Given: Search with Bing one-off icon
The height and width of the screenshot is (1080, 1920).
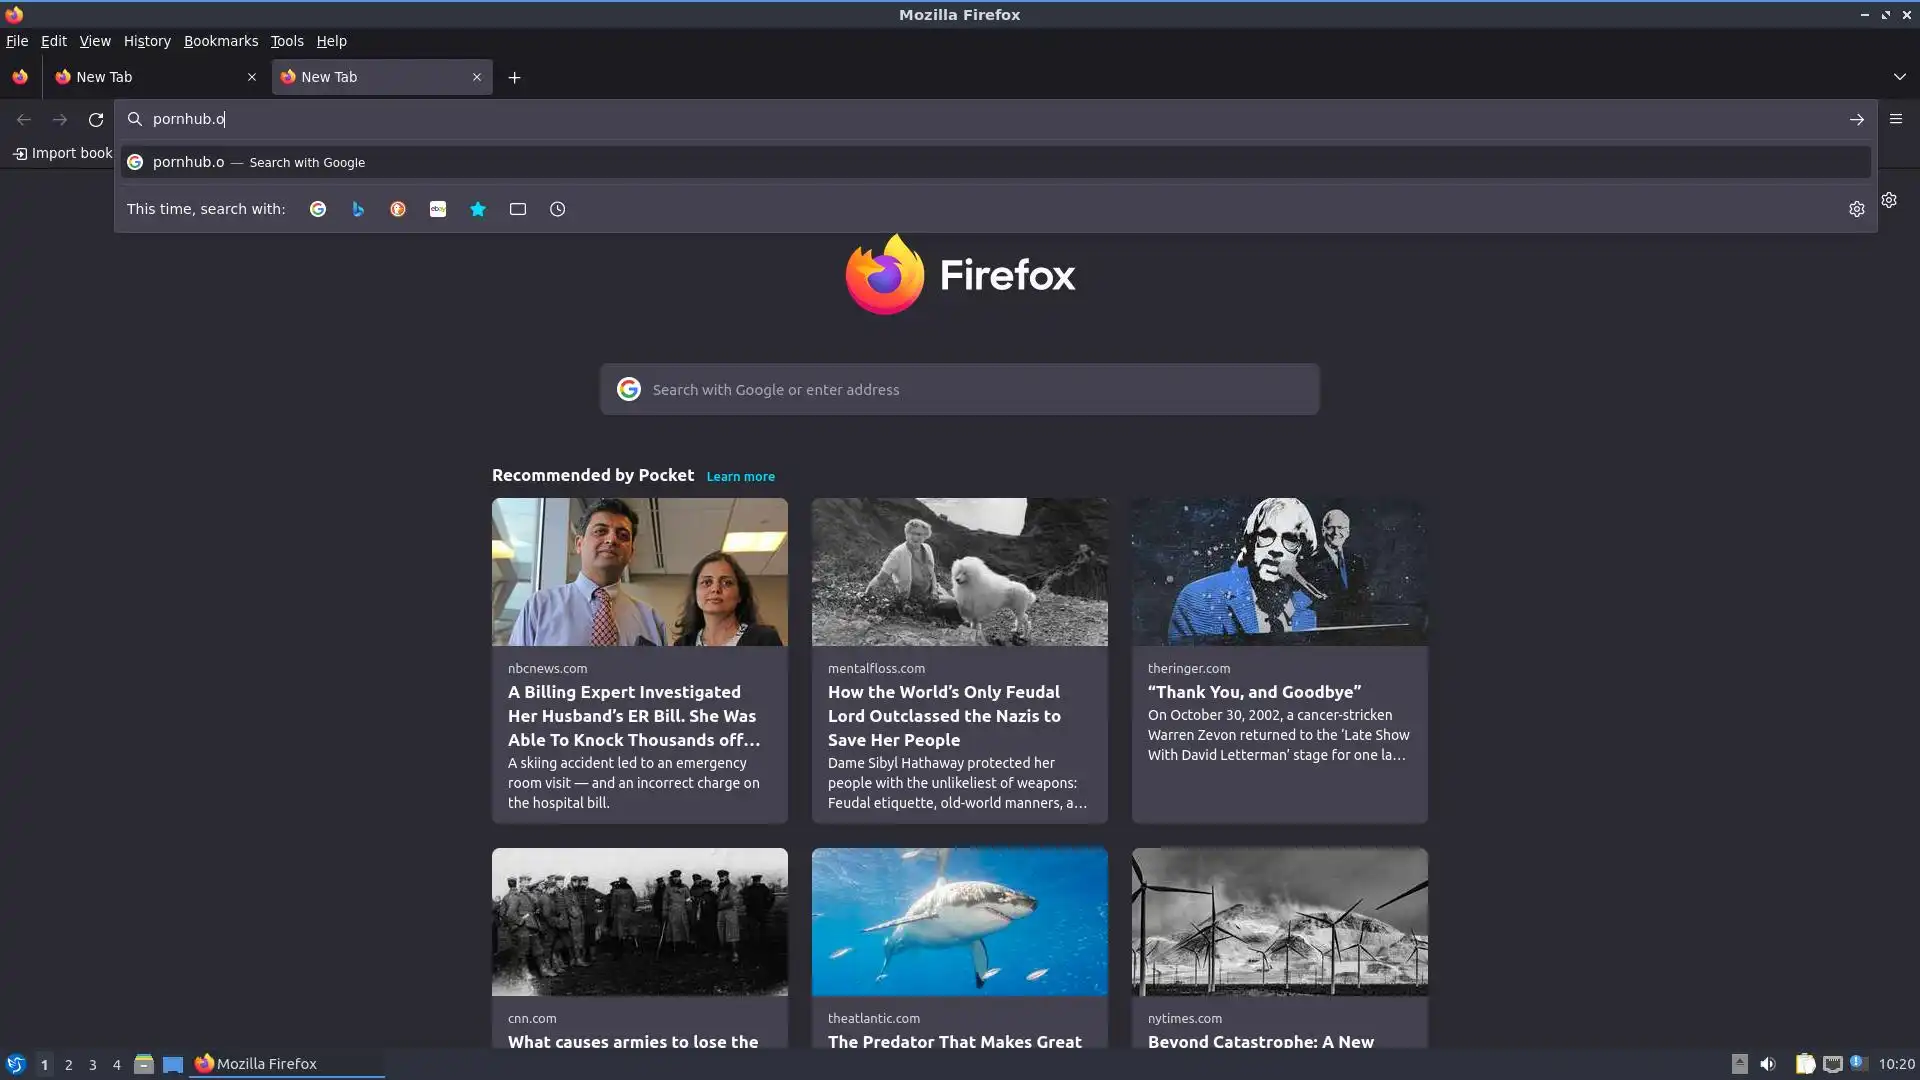Looking at the screenshot, I should point(358,209).
